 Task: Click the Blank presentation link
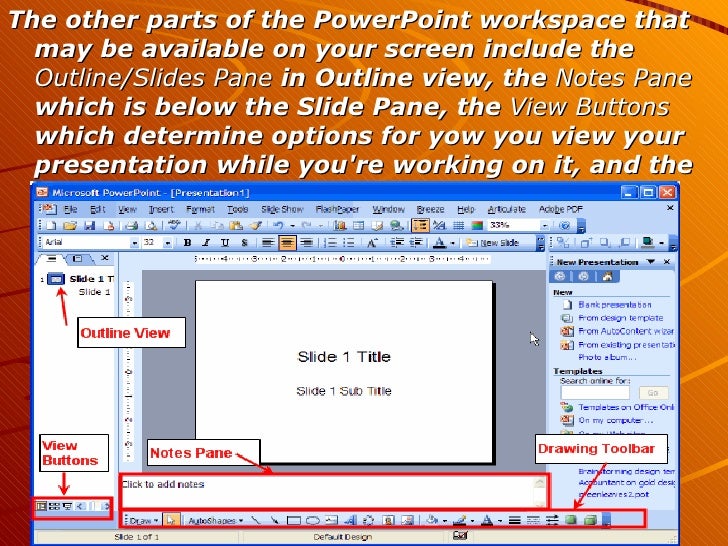615,305
